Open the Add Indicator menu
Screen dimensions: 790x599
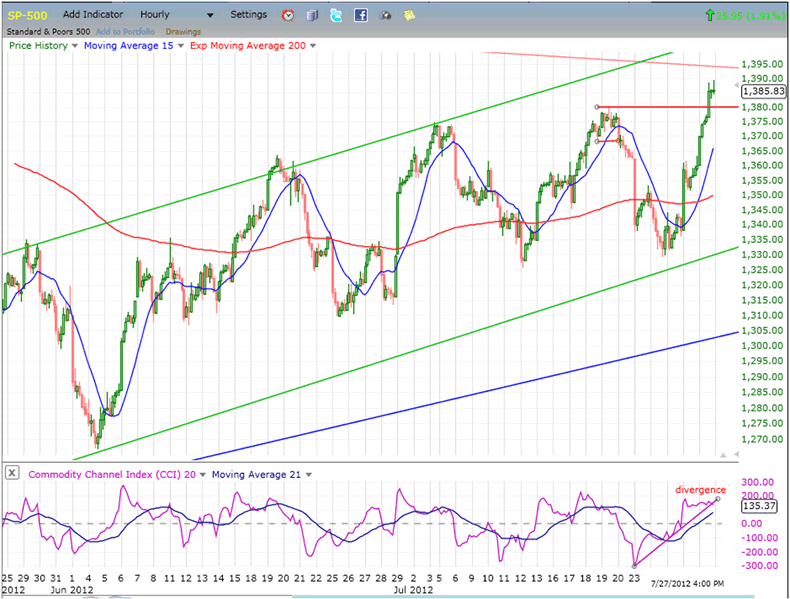(92, 15)
